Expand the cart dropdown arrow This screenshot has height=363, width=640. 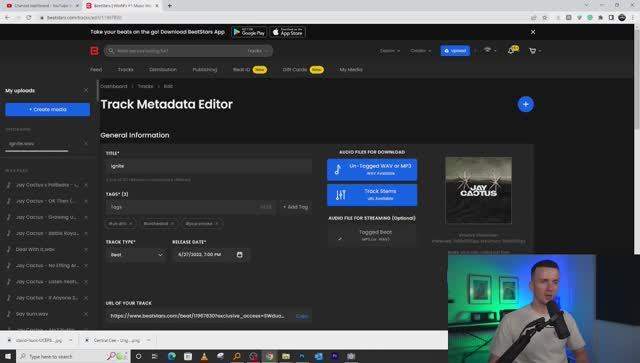(540, 51)
